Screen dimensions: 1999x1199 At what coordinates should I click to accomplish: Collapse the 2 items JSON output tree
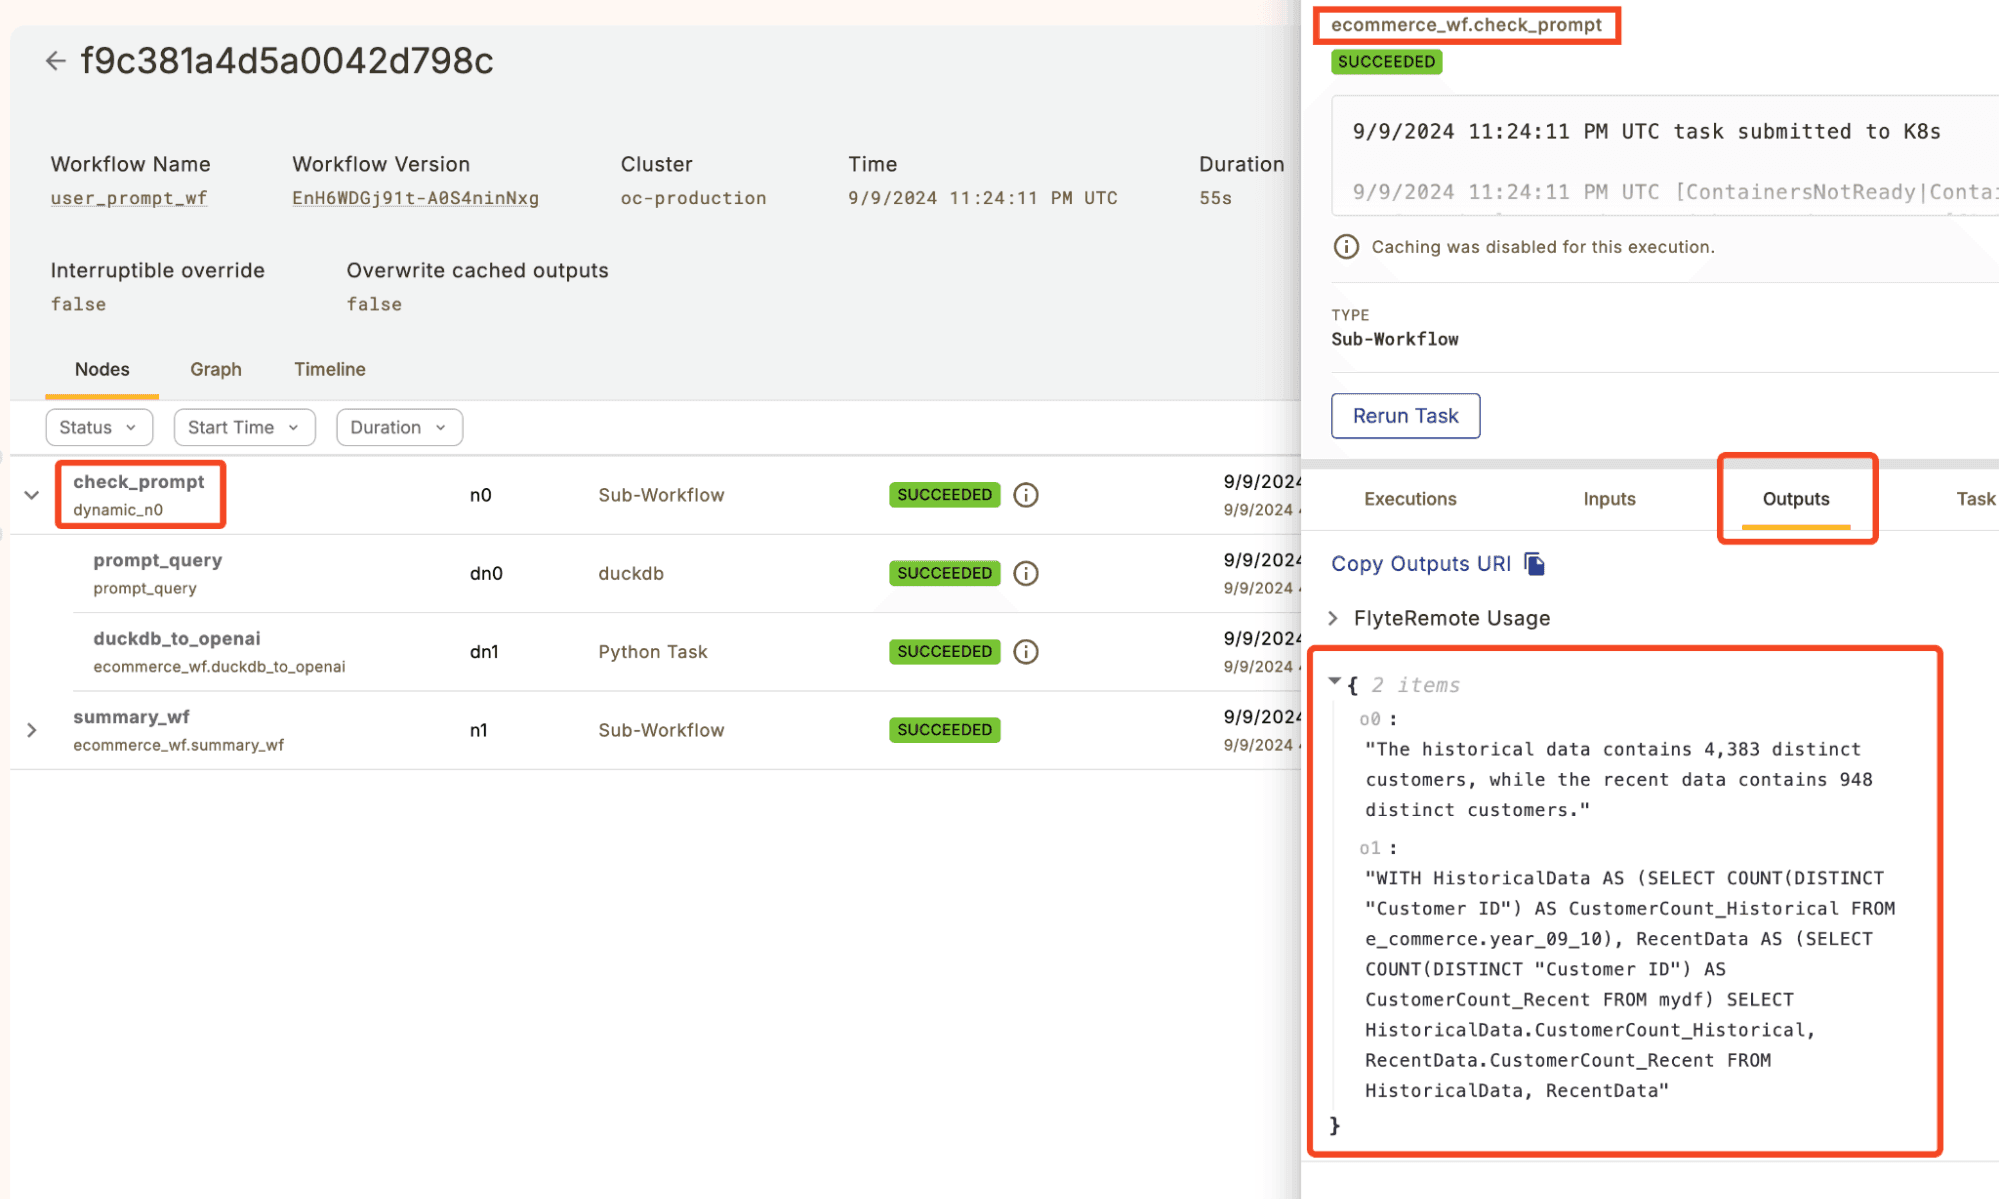tap(1335, 682)
